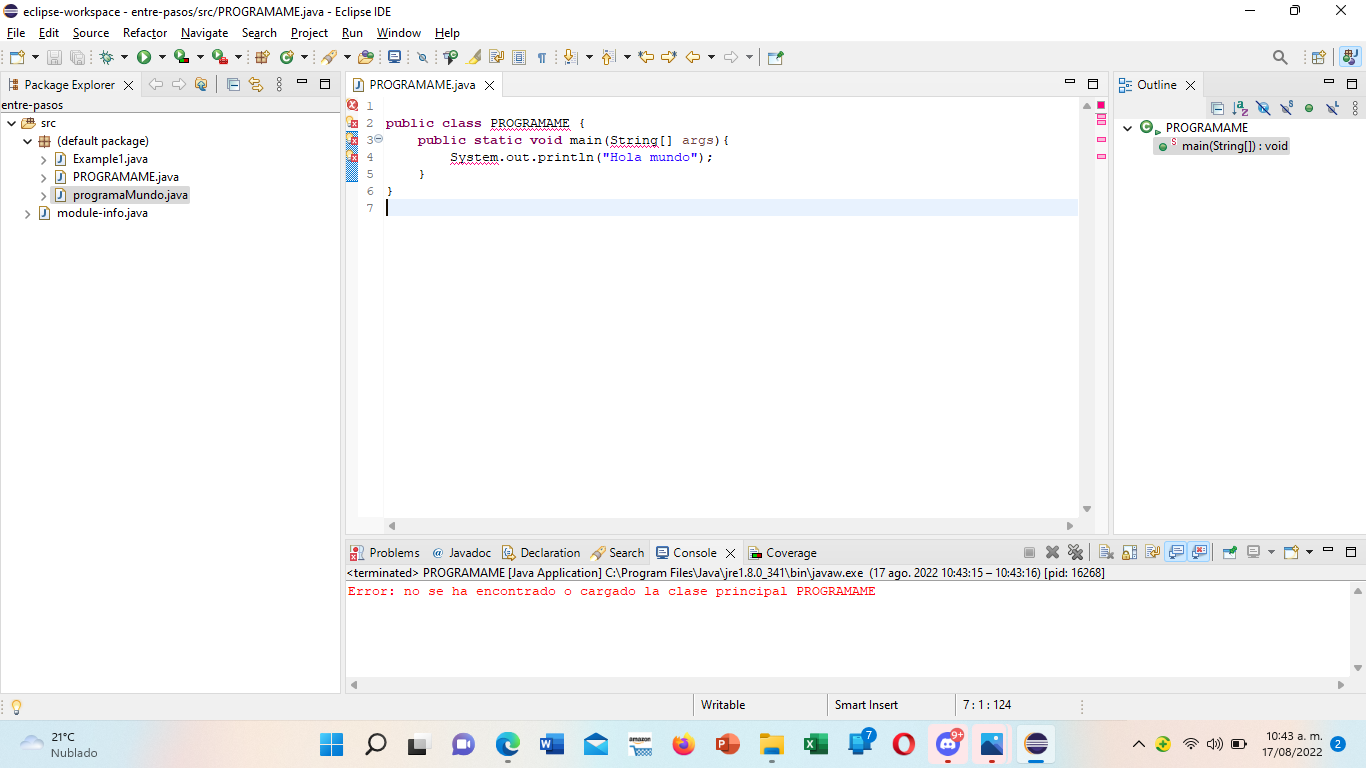Switch to the Javadoc tab
The width and height of the screenshot is (1366, 768).
click(x=461, y=552)
